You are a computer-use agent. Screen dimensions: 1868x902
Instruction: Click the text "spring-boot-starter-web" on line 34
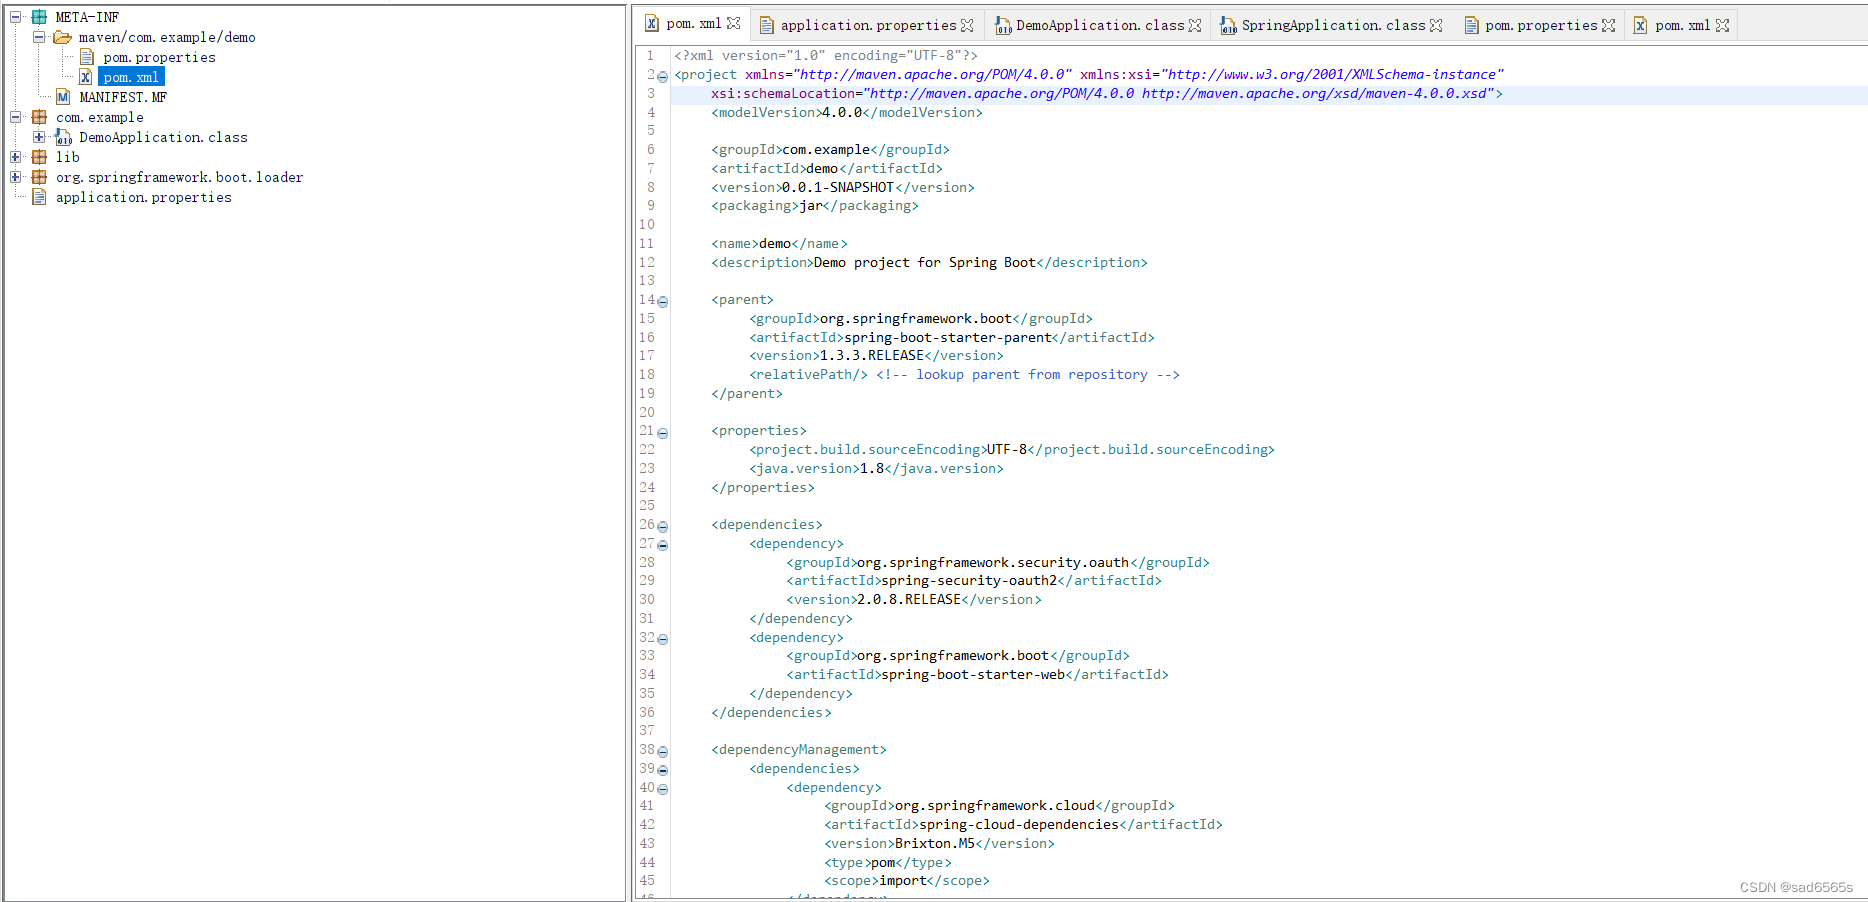click(x=973, y=674)
